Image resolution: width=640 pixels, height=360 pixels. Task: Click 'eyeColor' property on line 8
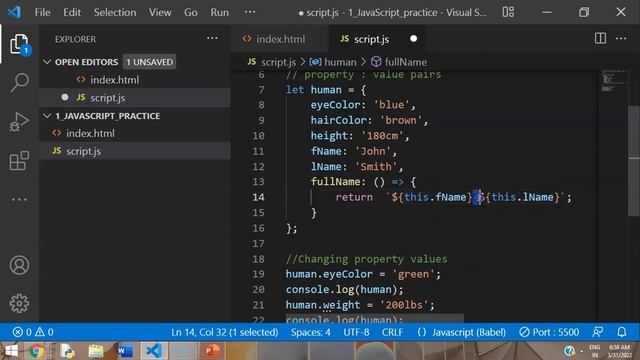336,105
